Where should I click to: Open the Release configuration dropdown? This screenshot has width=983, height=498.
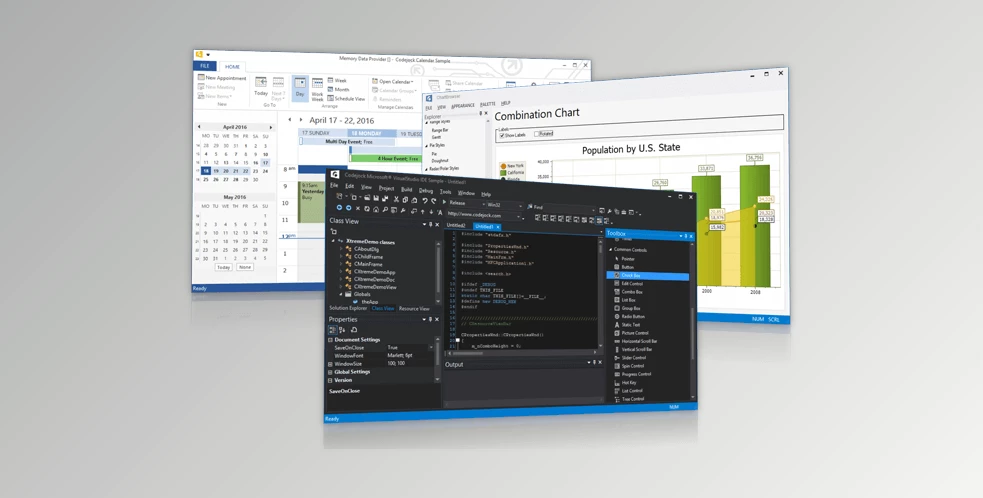click(x=483, y=204)
